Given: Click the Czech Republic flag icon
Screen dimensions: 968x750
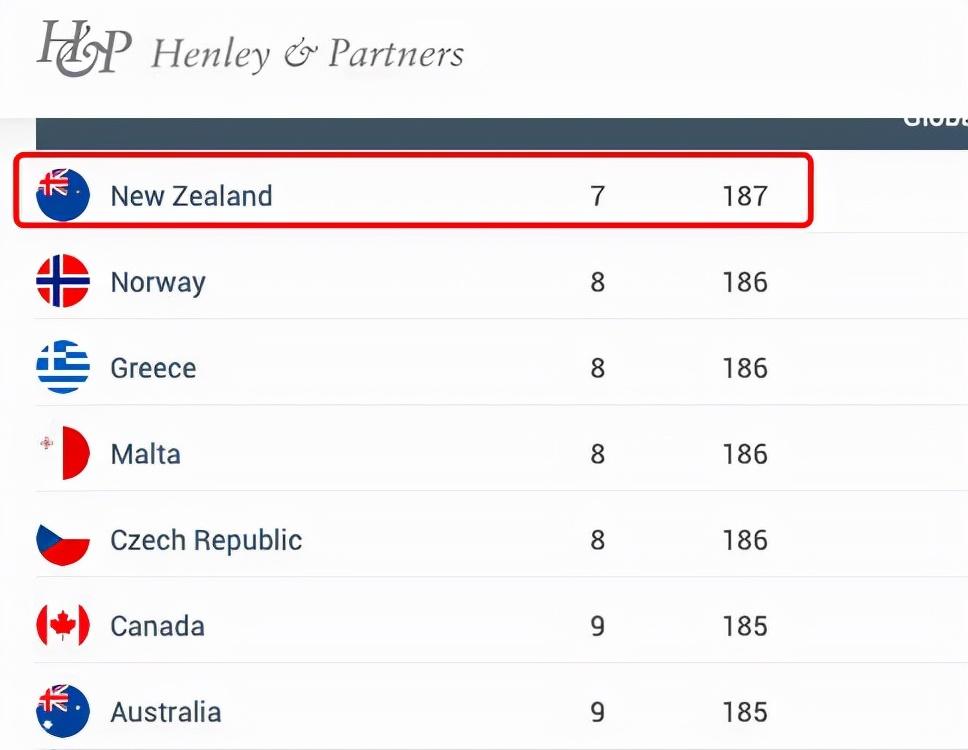Looking at the screenshot, I should (x=63, y=540).
